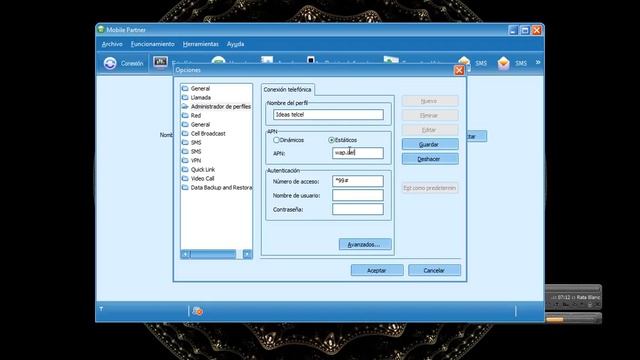Select Quick Link in options tree
The height and width of the screenshot is (360, 640).
[203, 169]
